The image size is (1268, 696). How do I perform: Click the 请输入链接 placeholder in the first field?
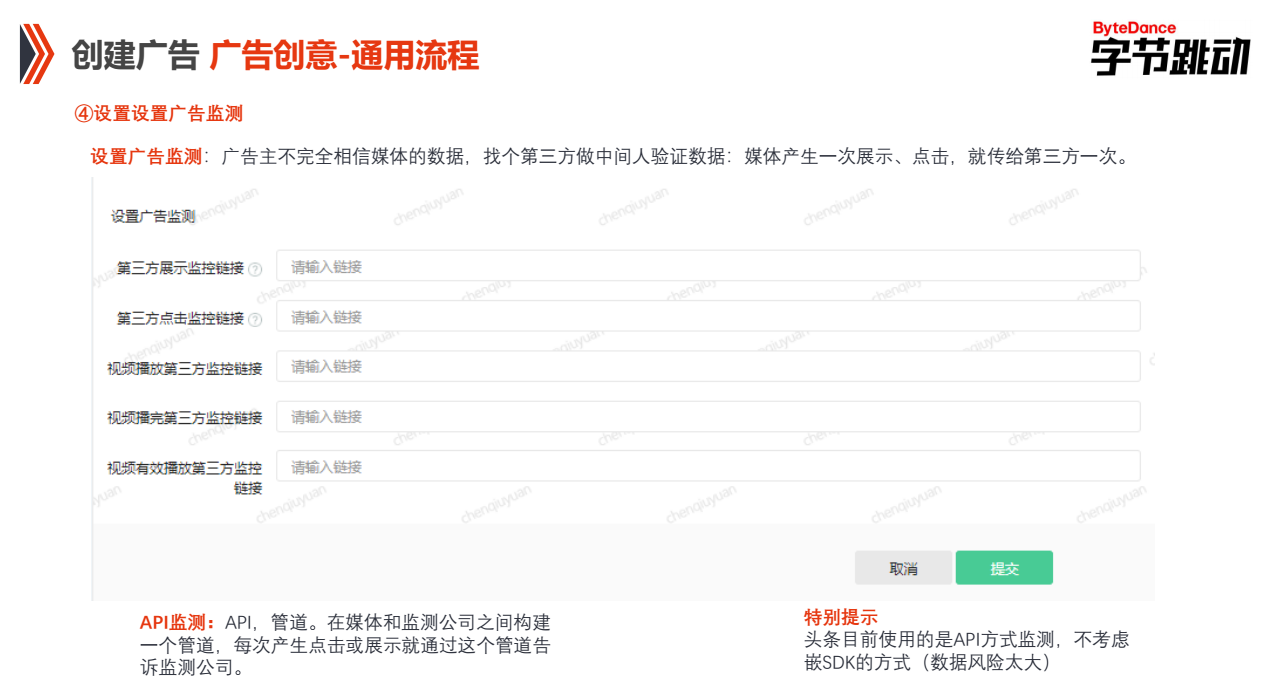coord(320,264)
